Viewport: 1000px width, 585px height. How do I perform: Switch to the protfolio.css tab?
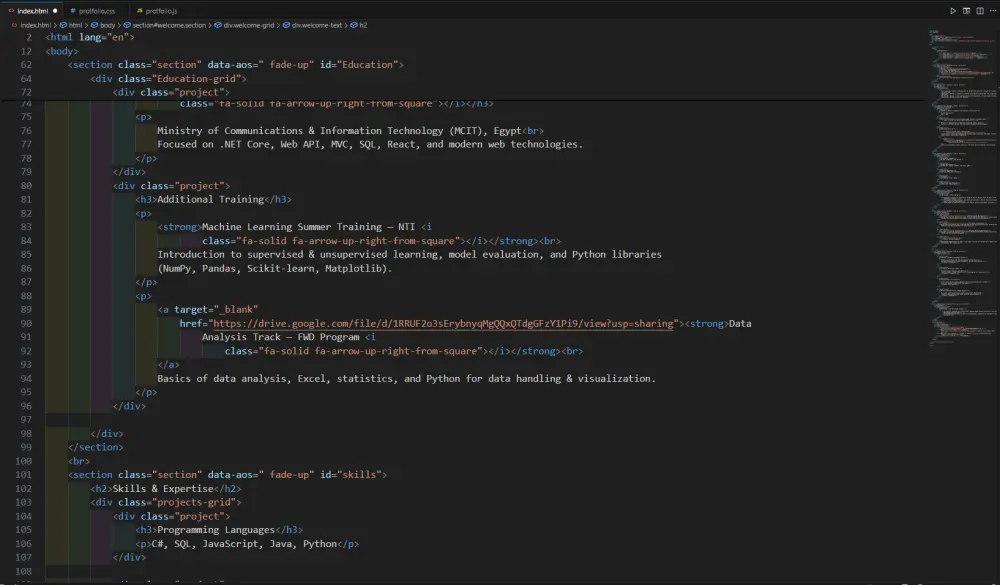click(x=97, y=11)
